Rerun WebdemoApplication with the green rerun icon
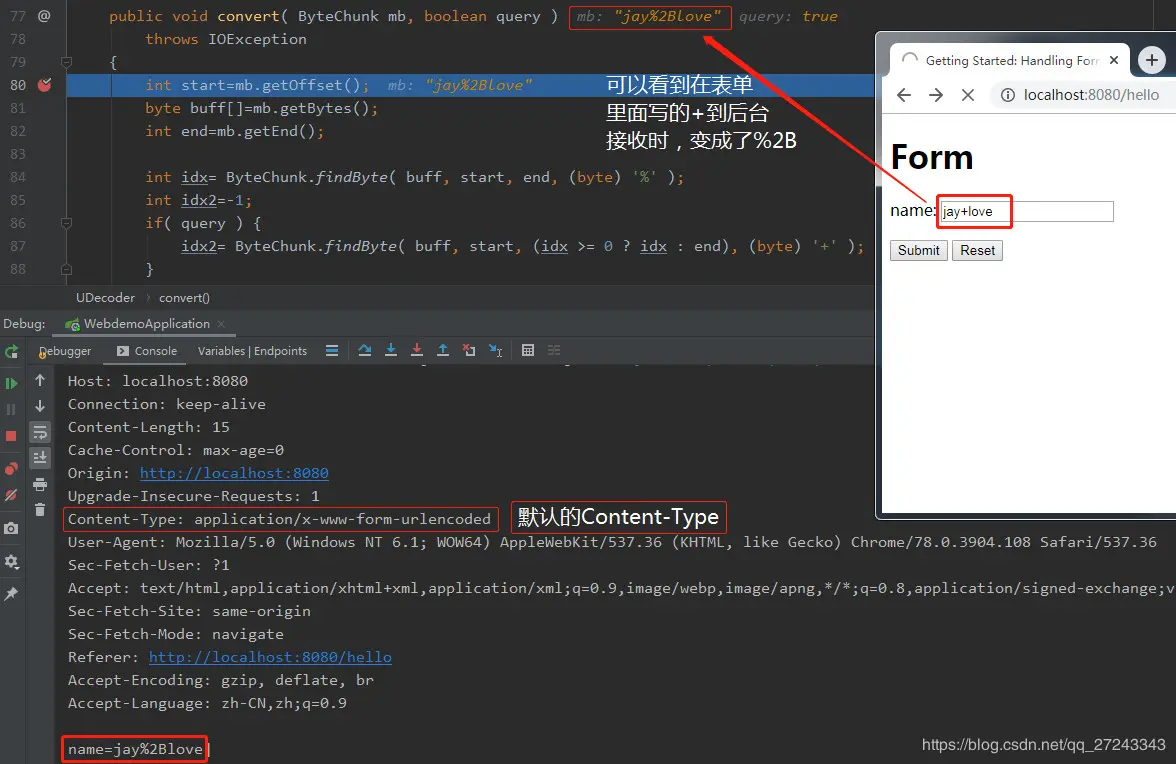The image size is (1176, 764). 11,352
